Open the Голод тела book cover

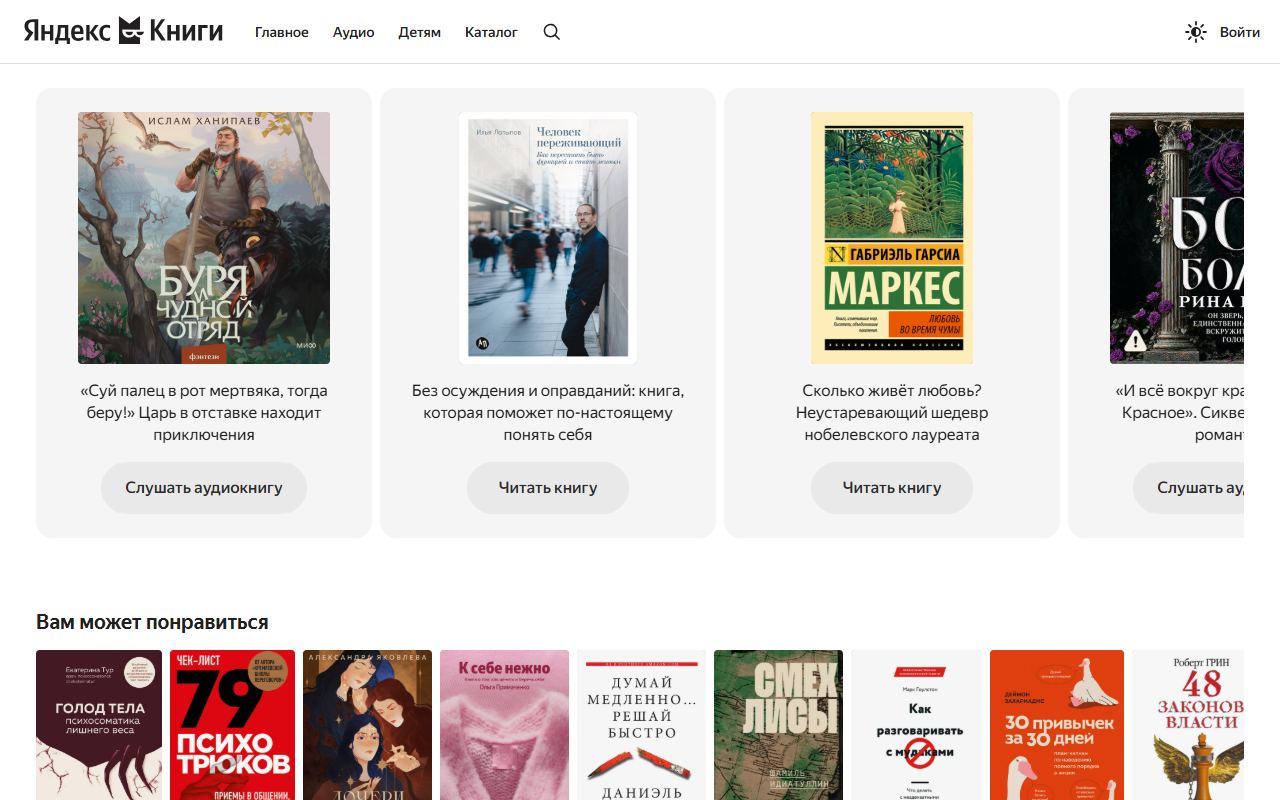99,725
